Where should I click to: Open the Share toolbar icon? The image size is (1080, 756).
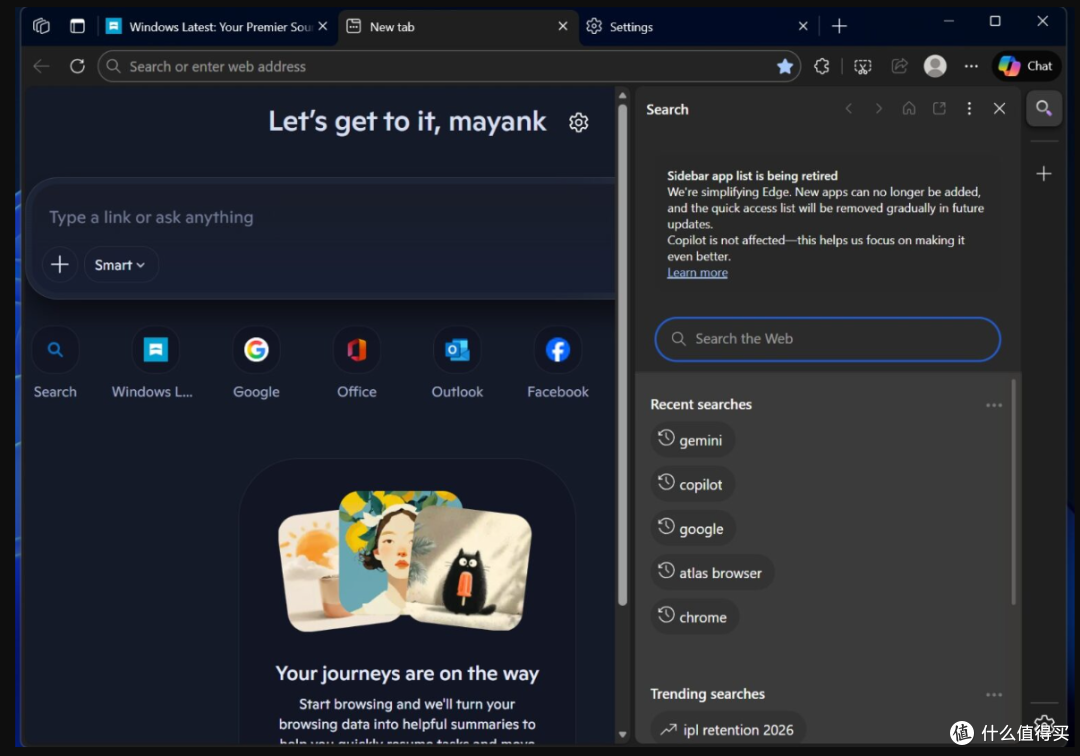899,66
